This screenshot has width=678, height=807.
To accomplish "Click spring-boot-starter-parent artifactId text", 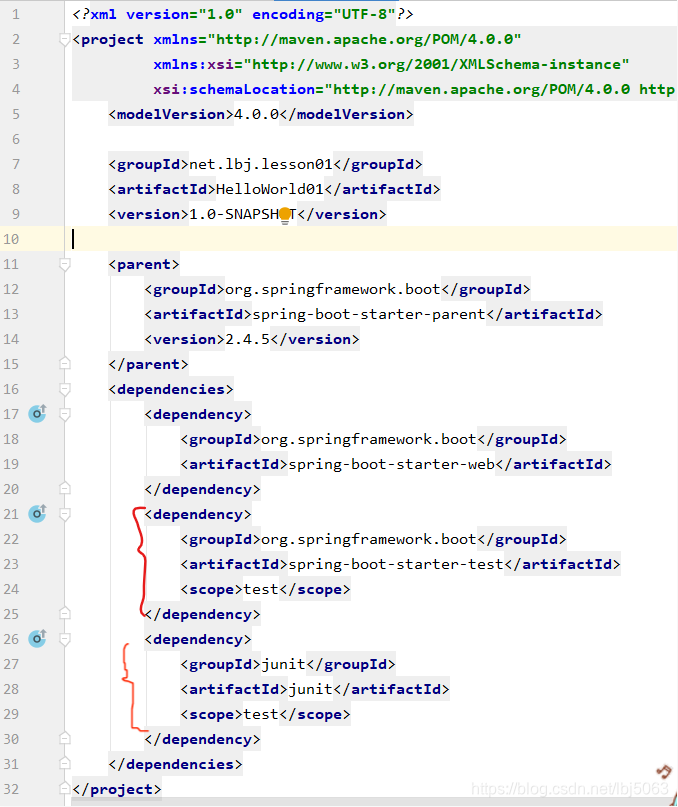I will tap(369, 314).
